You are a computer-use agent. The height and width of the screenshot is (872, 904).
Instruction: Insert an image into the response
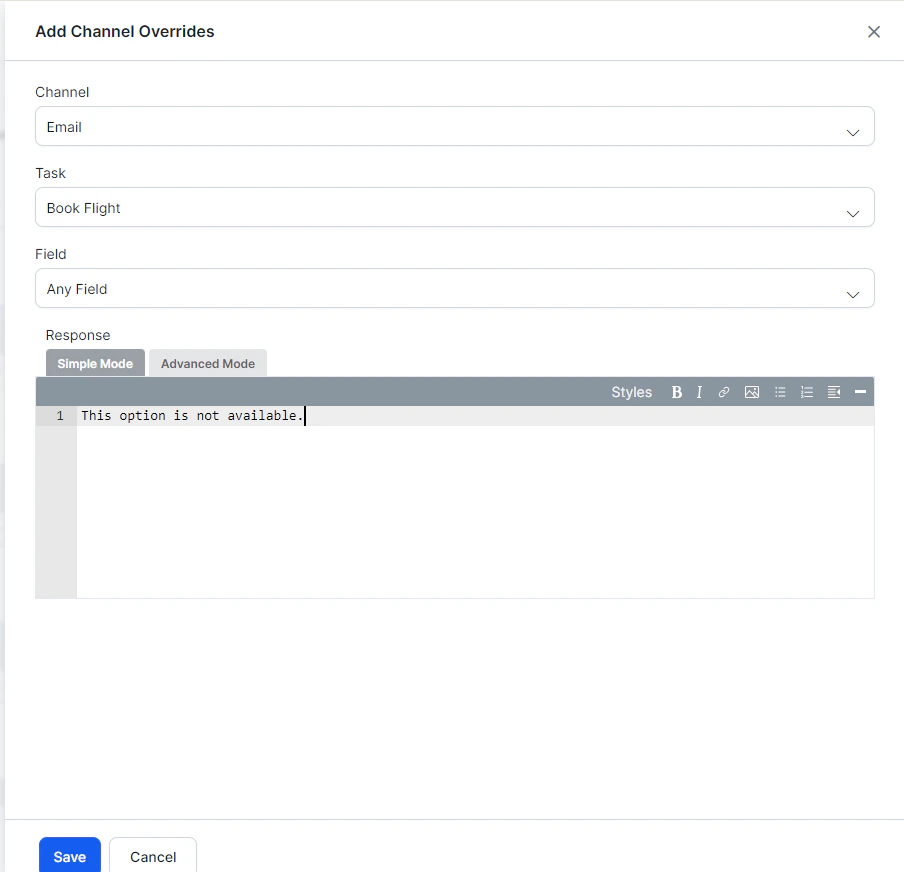pos(752,392)
